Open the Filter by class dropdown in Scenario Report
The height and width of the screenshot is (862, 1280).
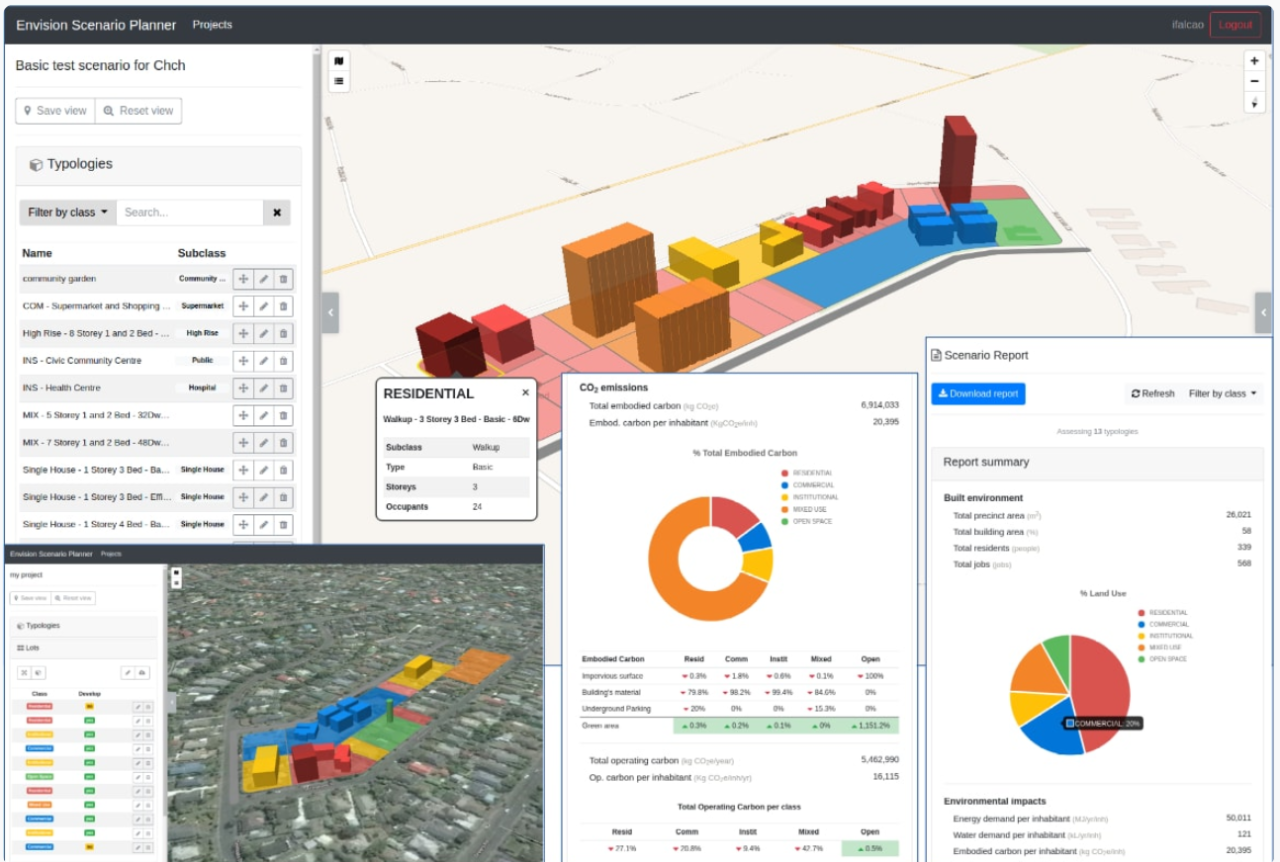coord(1224,393)
